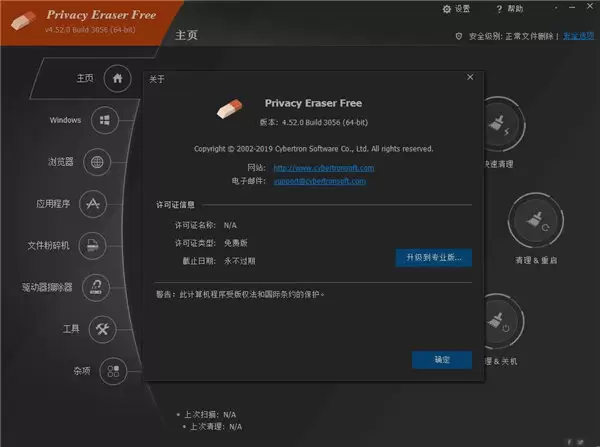The height and width of the screenshot is (447, 600).
Task: Open the support email address link
Action: coord(320,181)
